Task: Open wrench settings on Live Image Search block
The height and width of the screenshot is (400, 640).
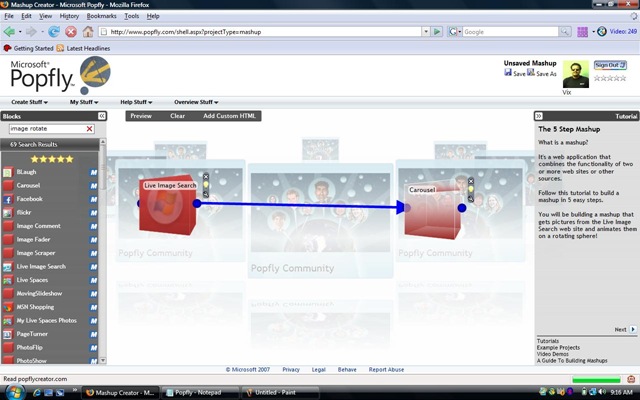Action: [206, 194]
